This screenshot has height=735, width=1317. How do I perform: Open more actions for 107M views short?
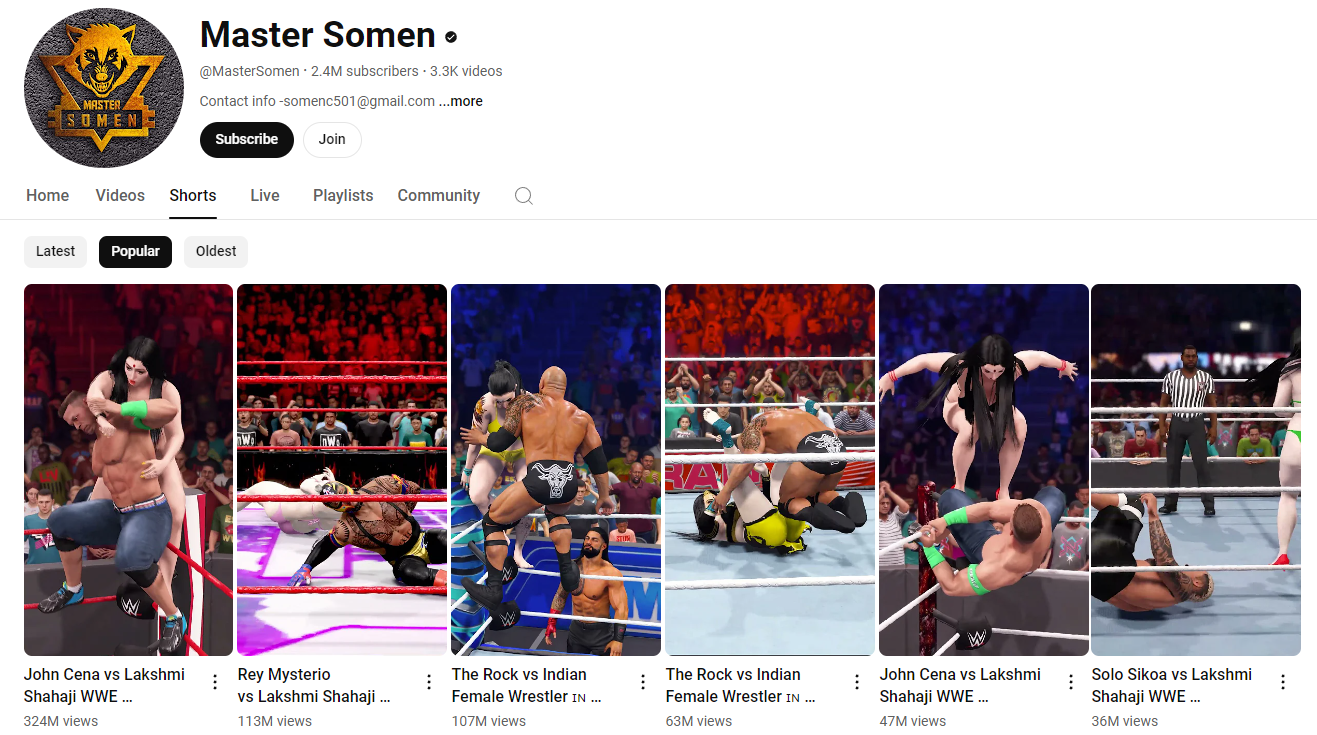point(643,682)
